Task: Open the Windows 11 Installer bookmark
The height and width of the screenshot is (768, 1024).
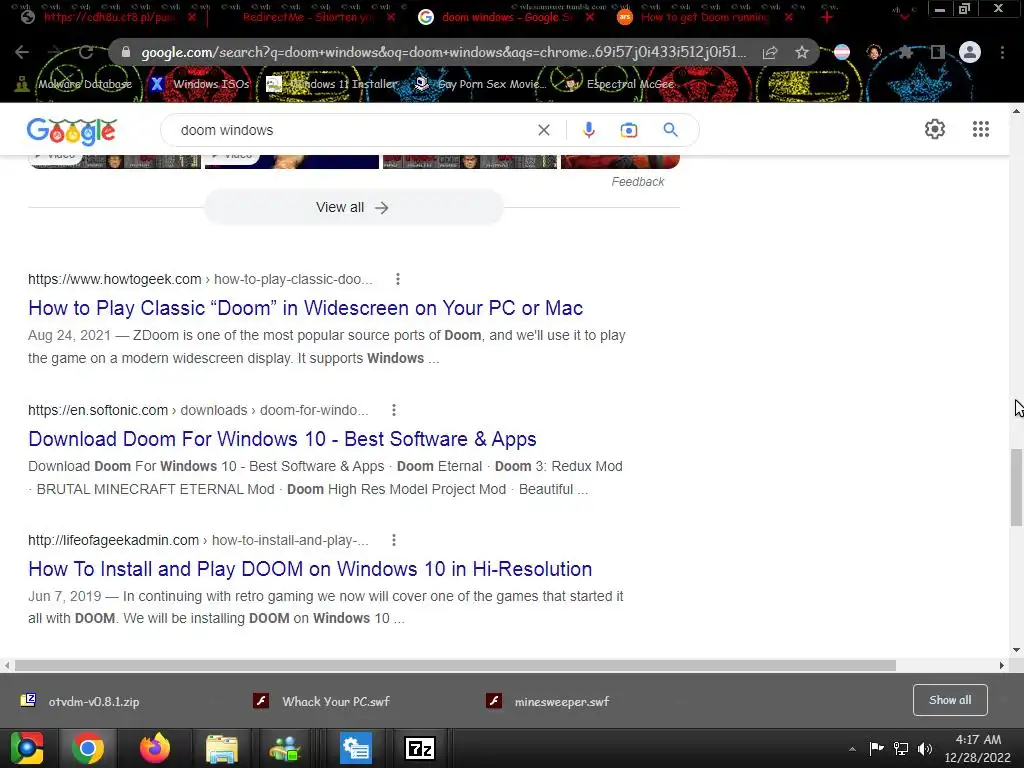Action: (x=332, y=84)
